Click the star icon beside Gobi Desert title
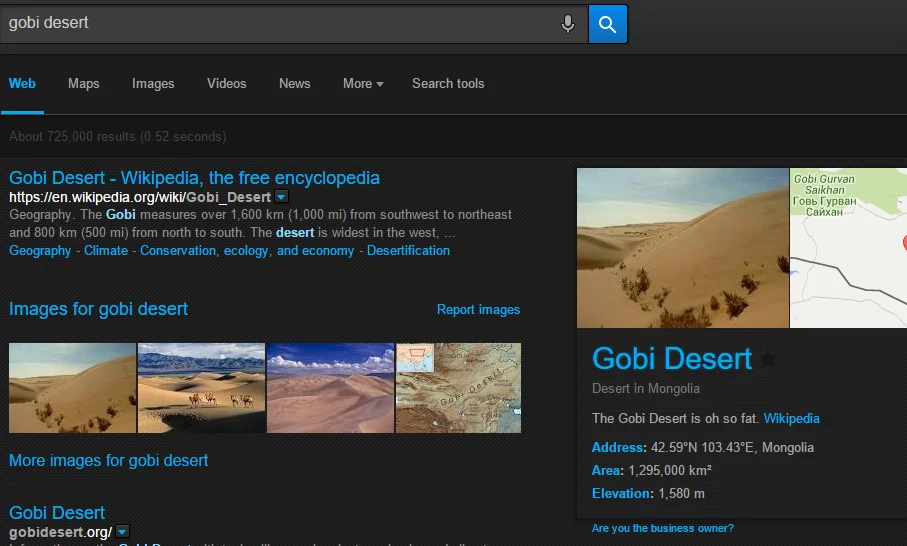Image resolution: width=907 pixels, height=546 pixels. [x=768, y=359]
